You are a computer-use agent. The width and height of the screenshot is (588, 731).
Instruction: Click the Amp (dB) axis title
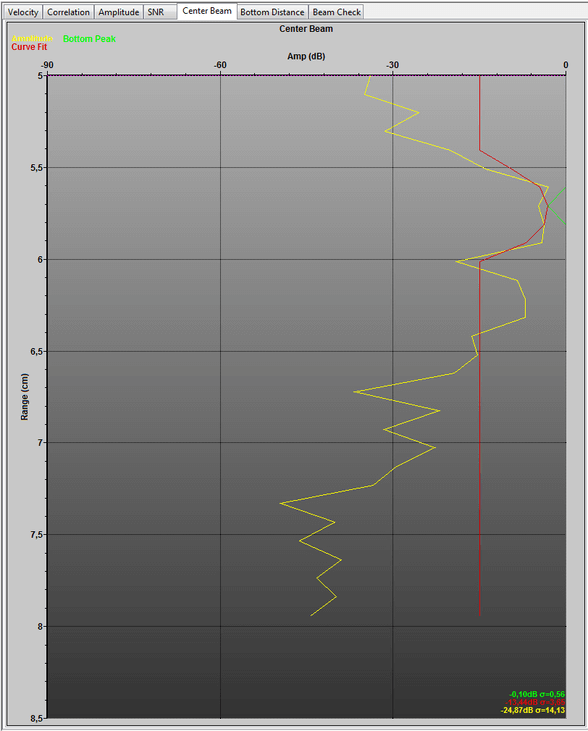306,56
